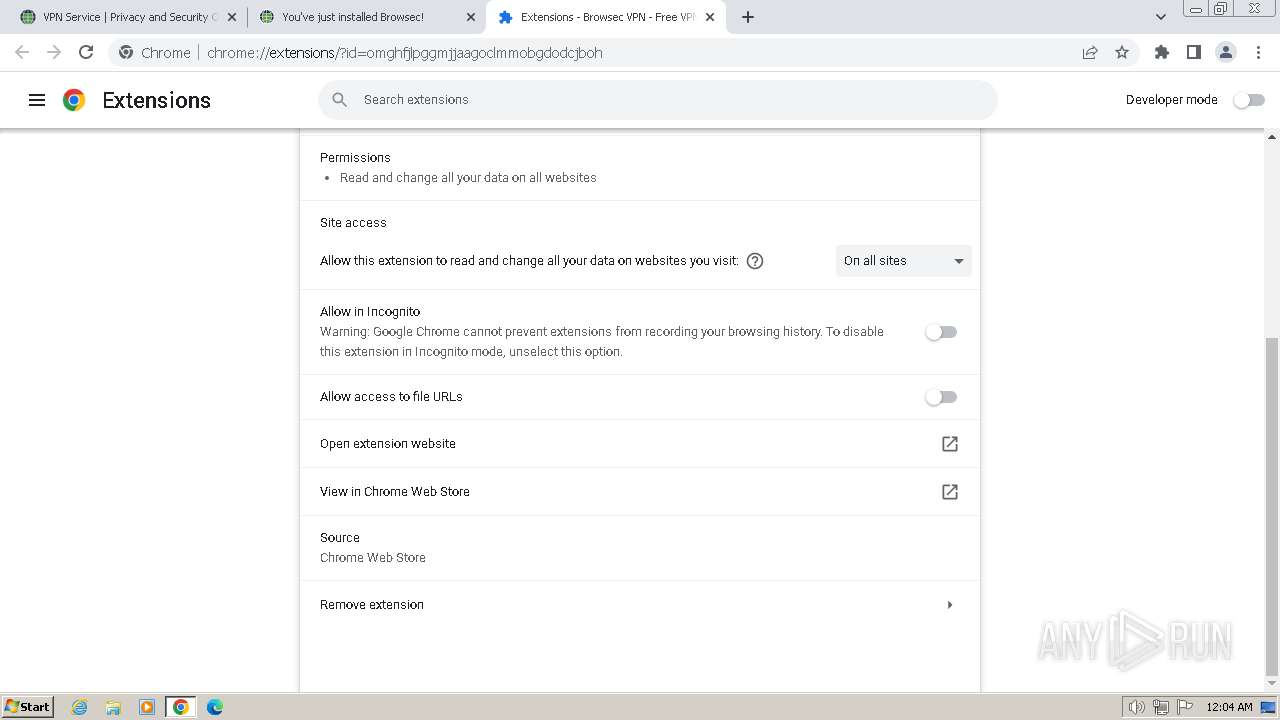
Task: Toggle the side panel icon in toolbar
Action: click(1194, 52)
